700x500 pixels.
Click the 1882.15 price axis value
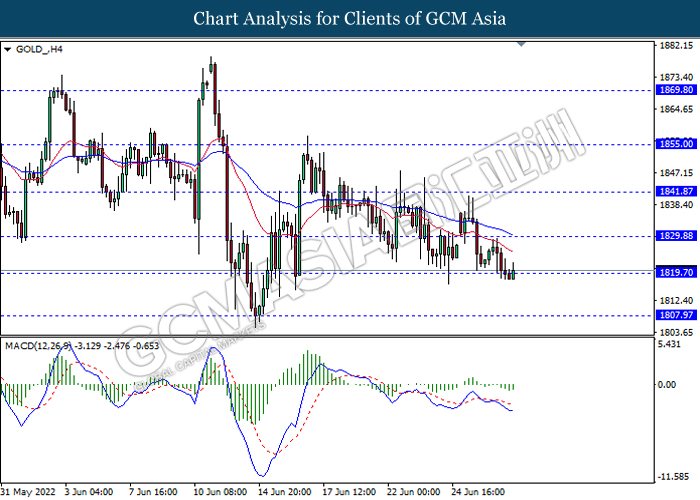676,46
